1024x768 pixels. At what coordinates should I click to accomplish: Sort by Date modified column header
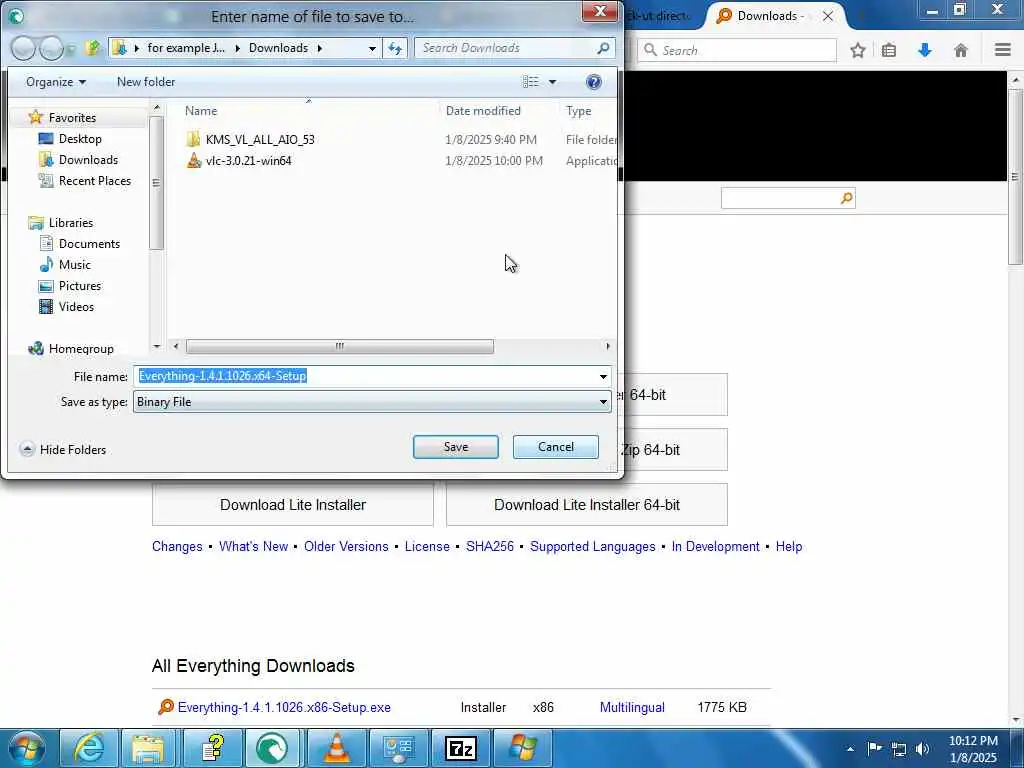coord(483,110)
